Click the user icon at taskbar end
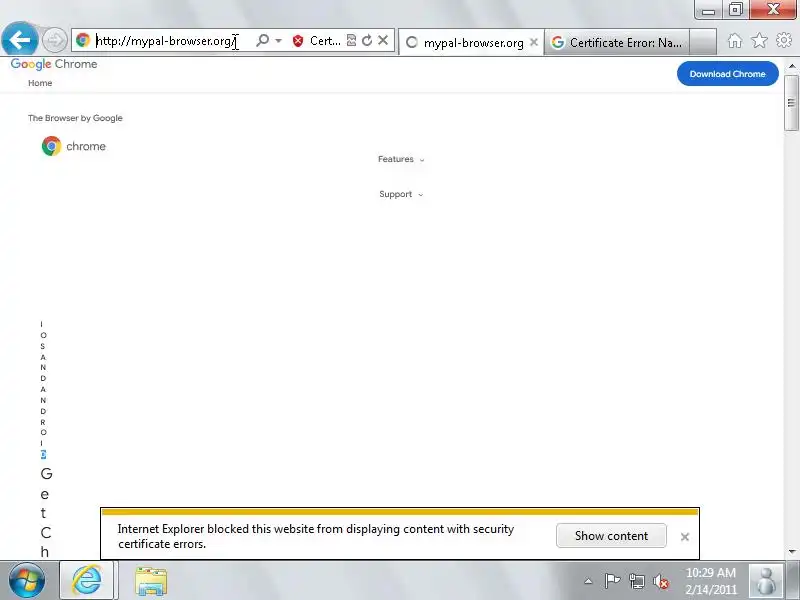Screen dimensions: 800x600 click(766, 581)
